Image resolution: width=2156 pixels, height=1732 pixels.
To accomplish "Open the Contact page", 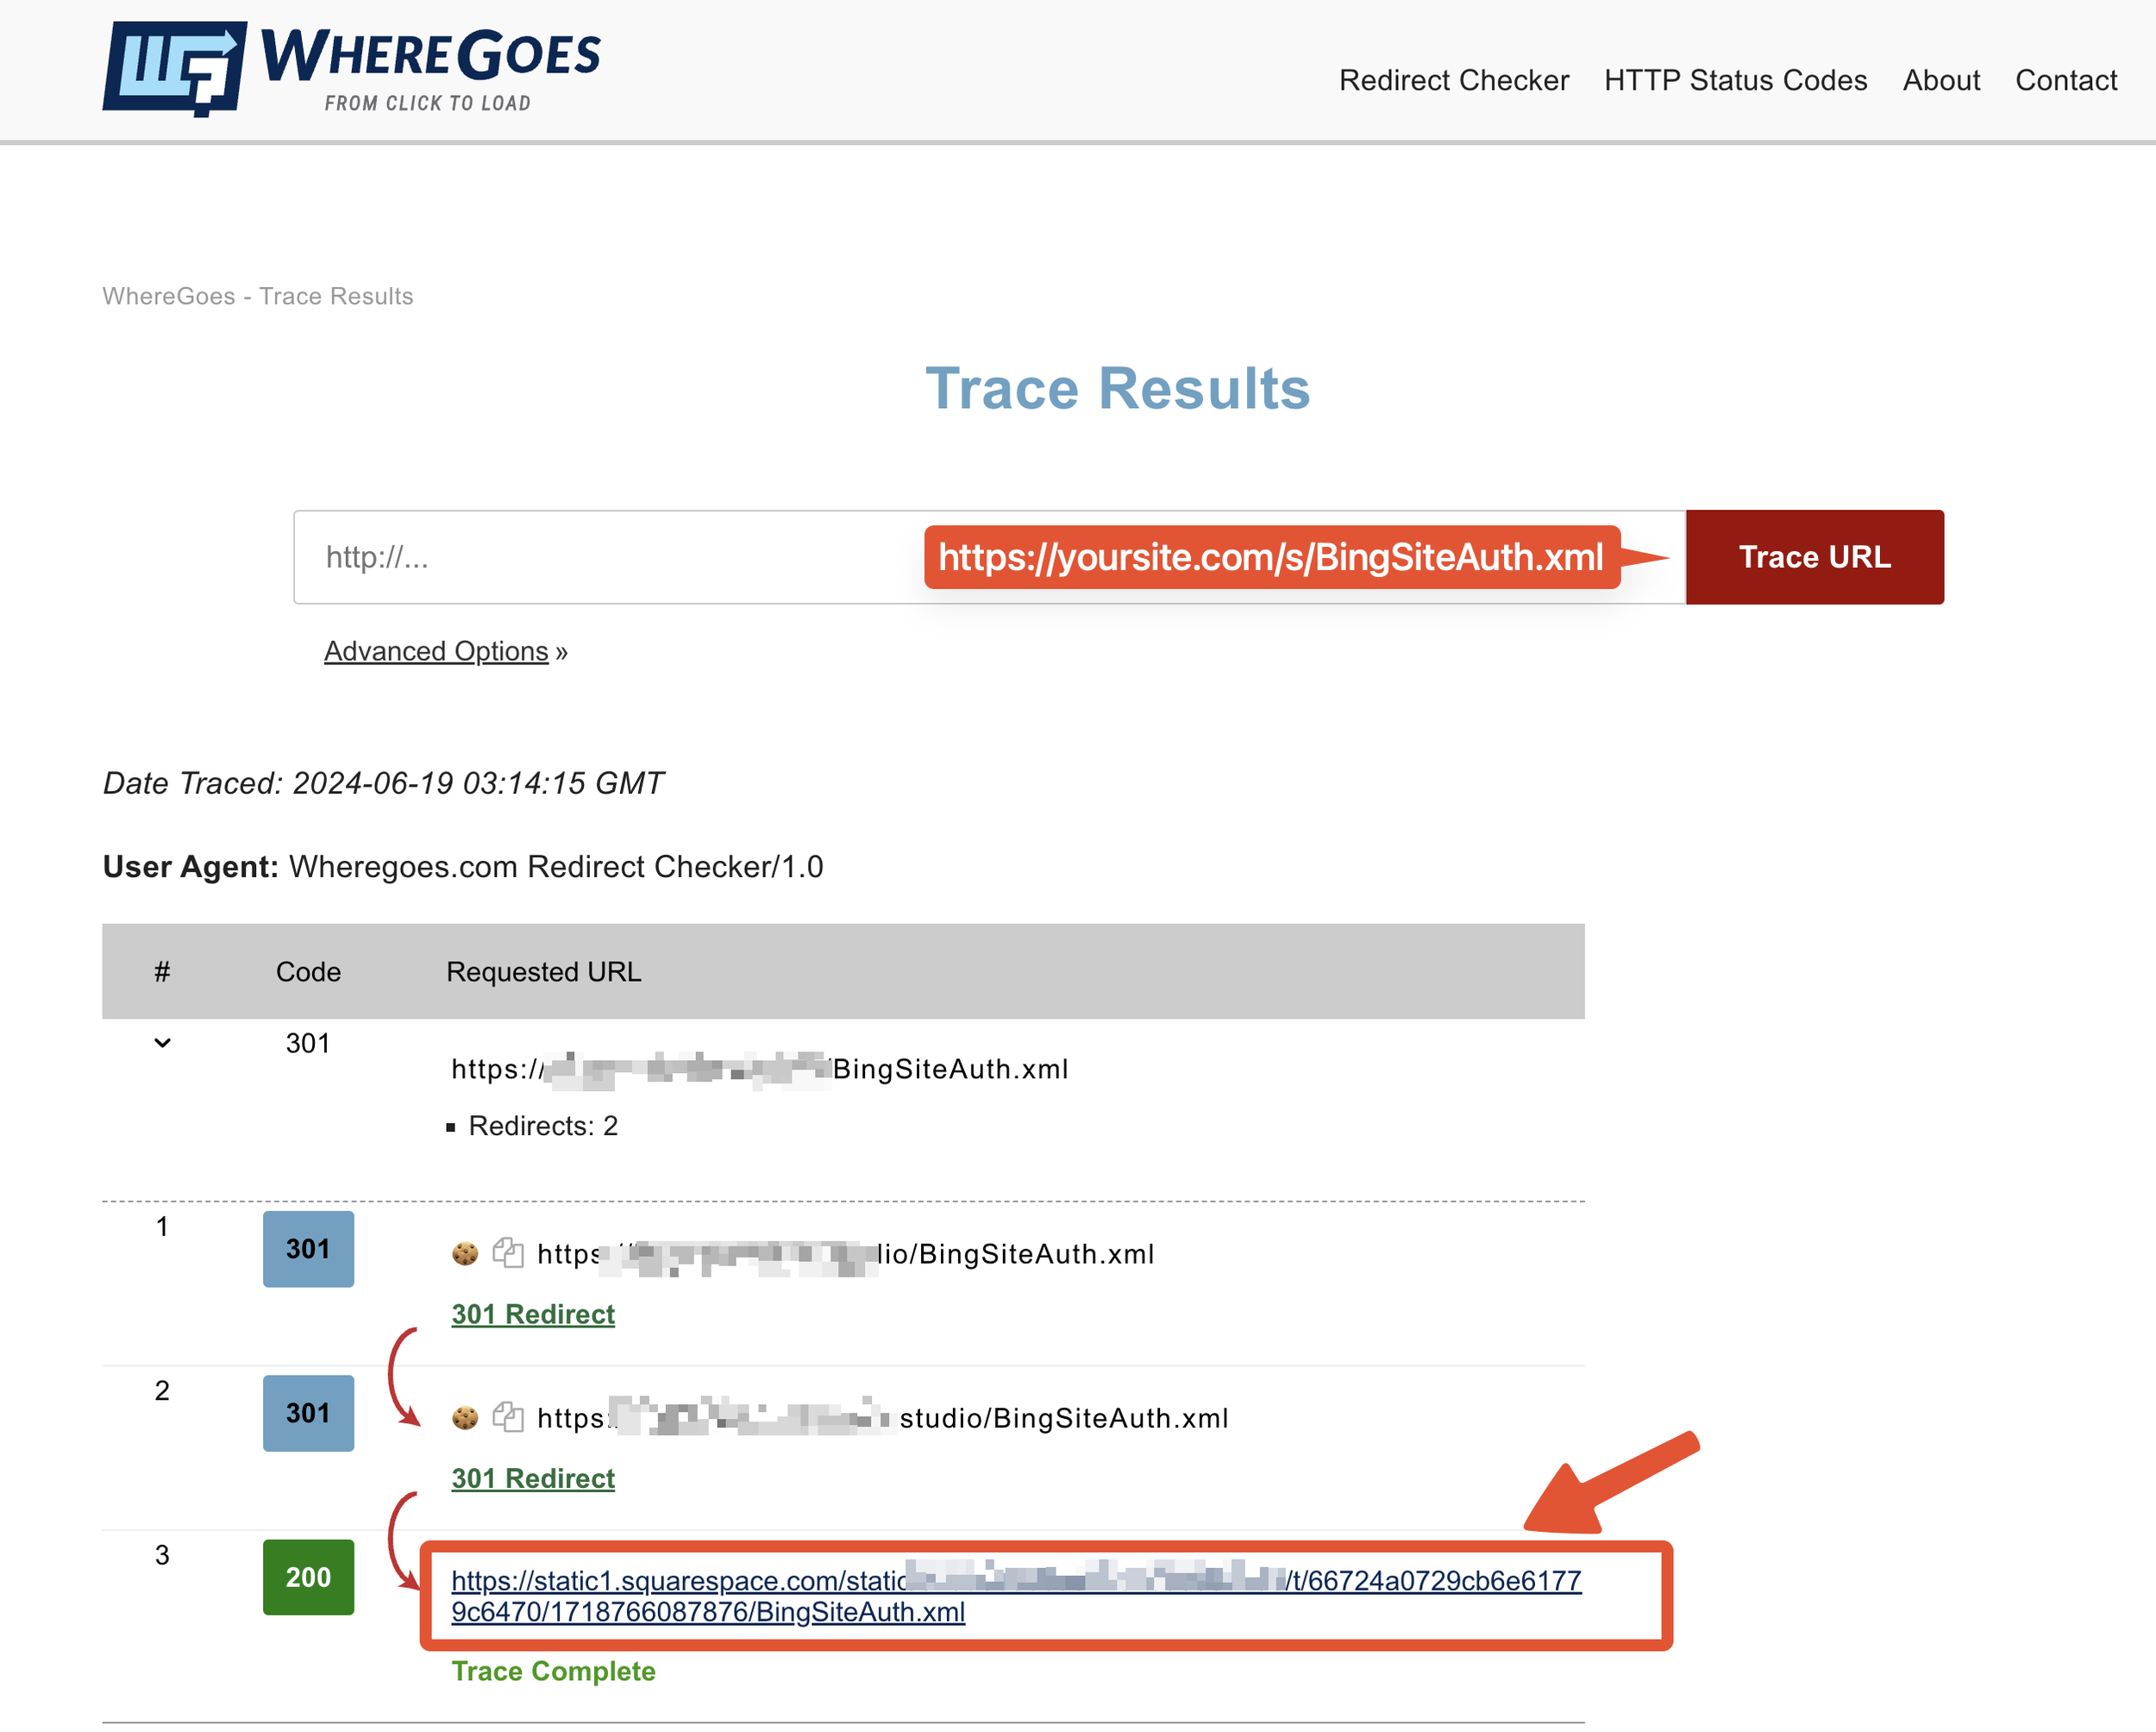I will pyautogui.click(x=2065, y=80).
